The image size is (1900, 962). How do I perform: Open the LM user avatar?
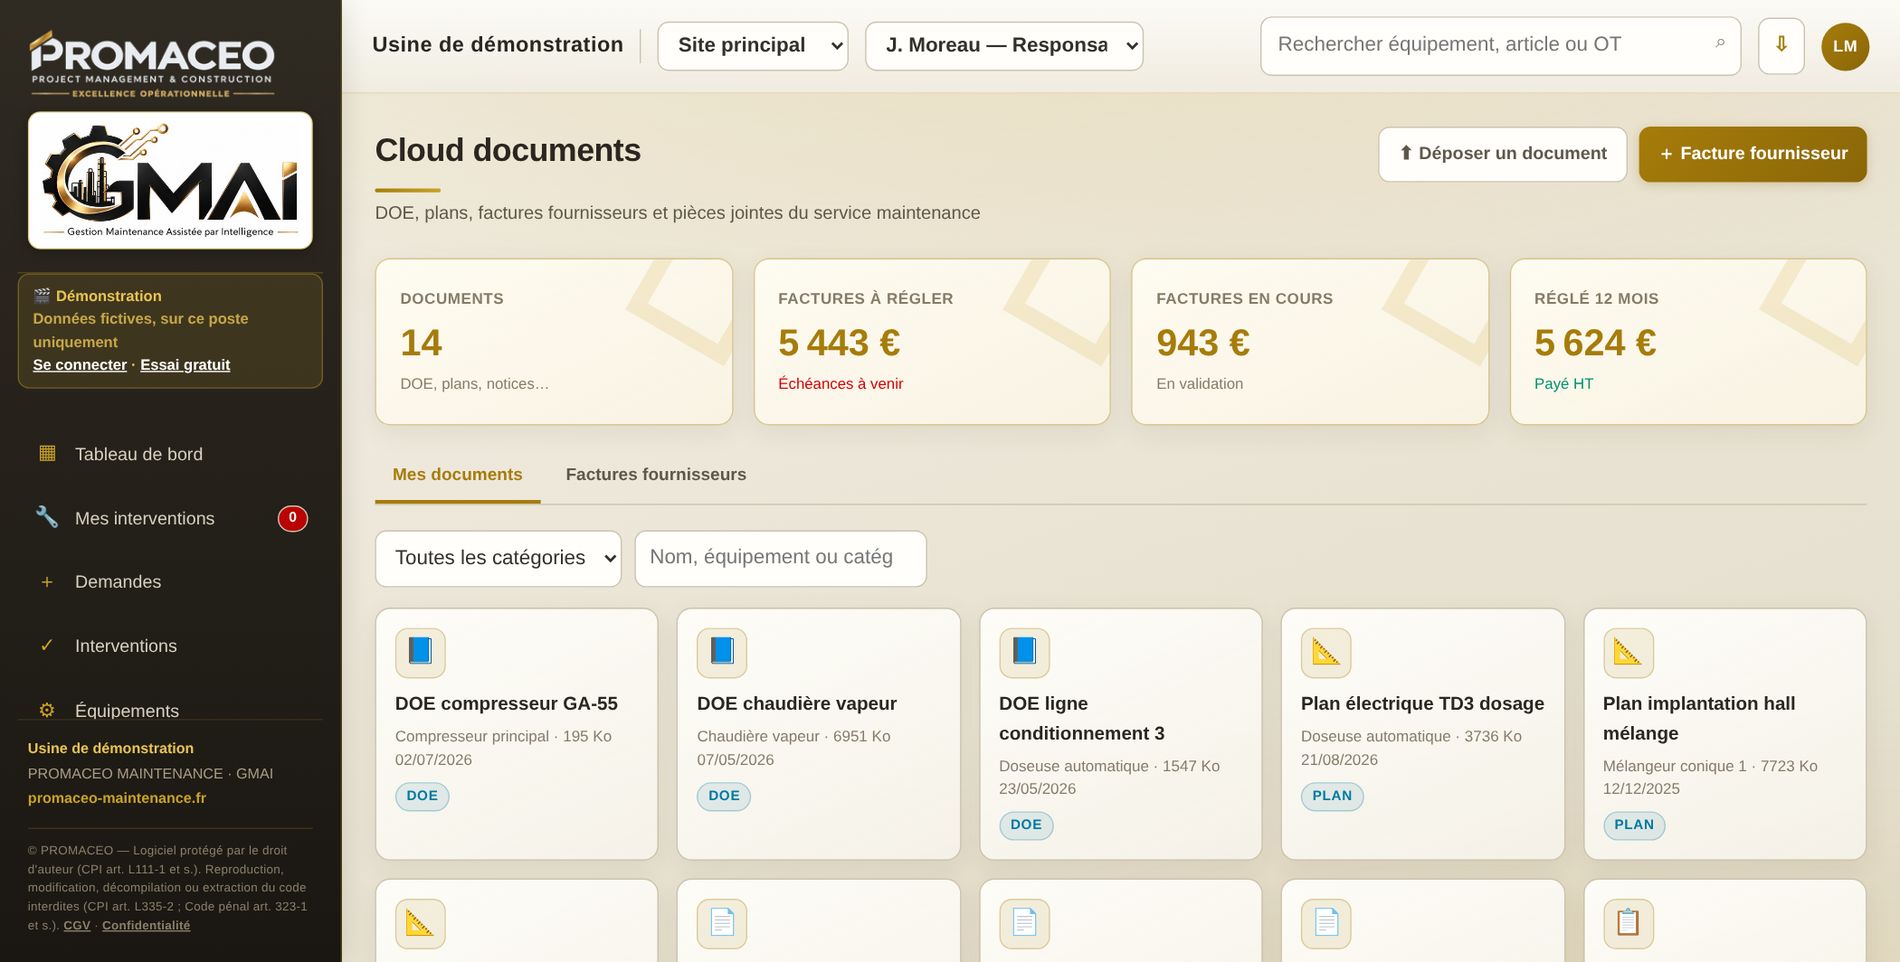1845,46
